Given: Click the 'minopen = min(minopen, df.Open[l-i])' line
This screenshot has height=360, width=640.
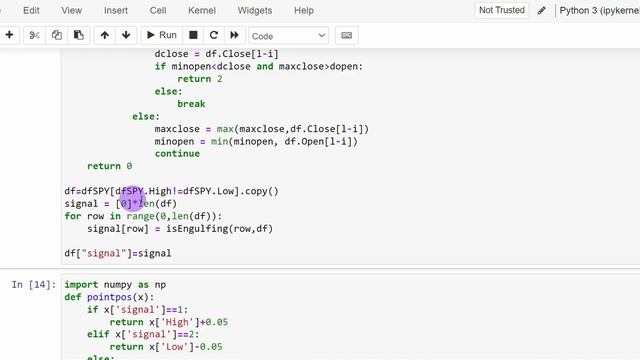Looking at the screenshot, I should [x=256, y=141].
